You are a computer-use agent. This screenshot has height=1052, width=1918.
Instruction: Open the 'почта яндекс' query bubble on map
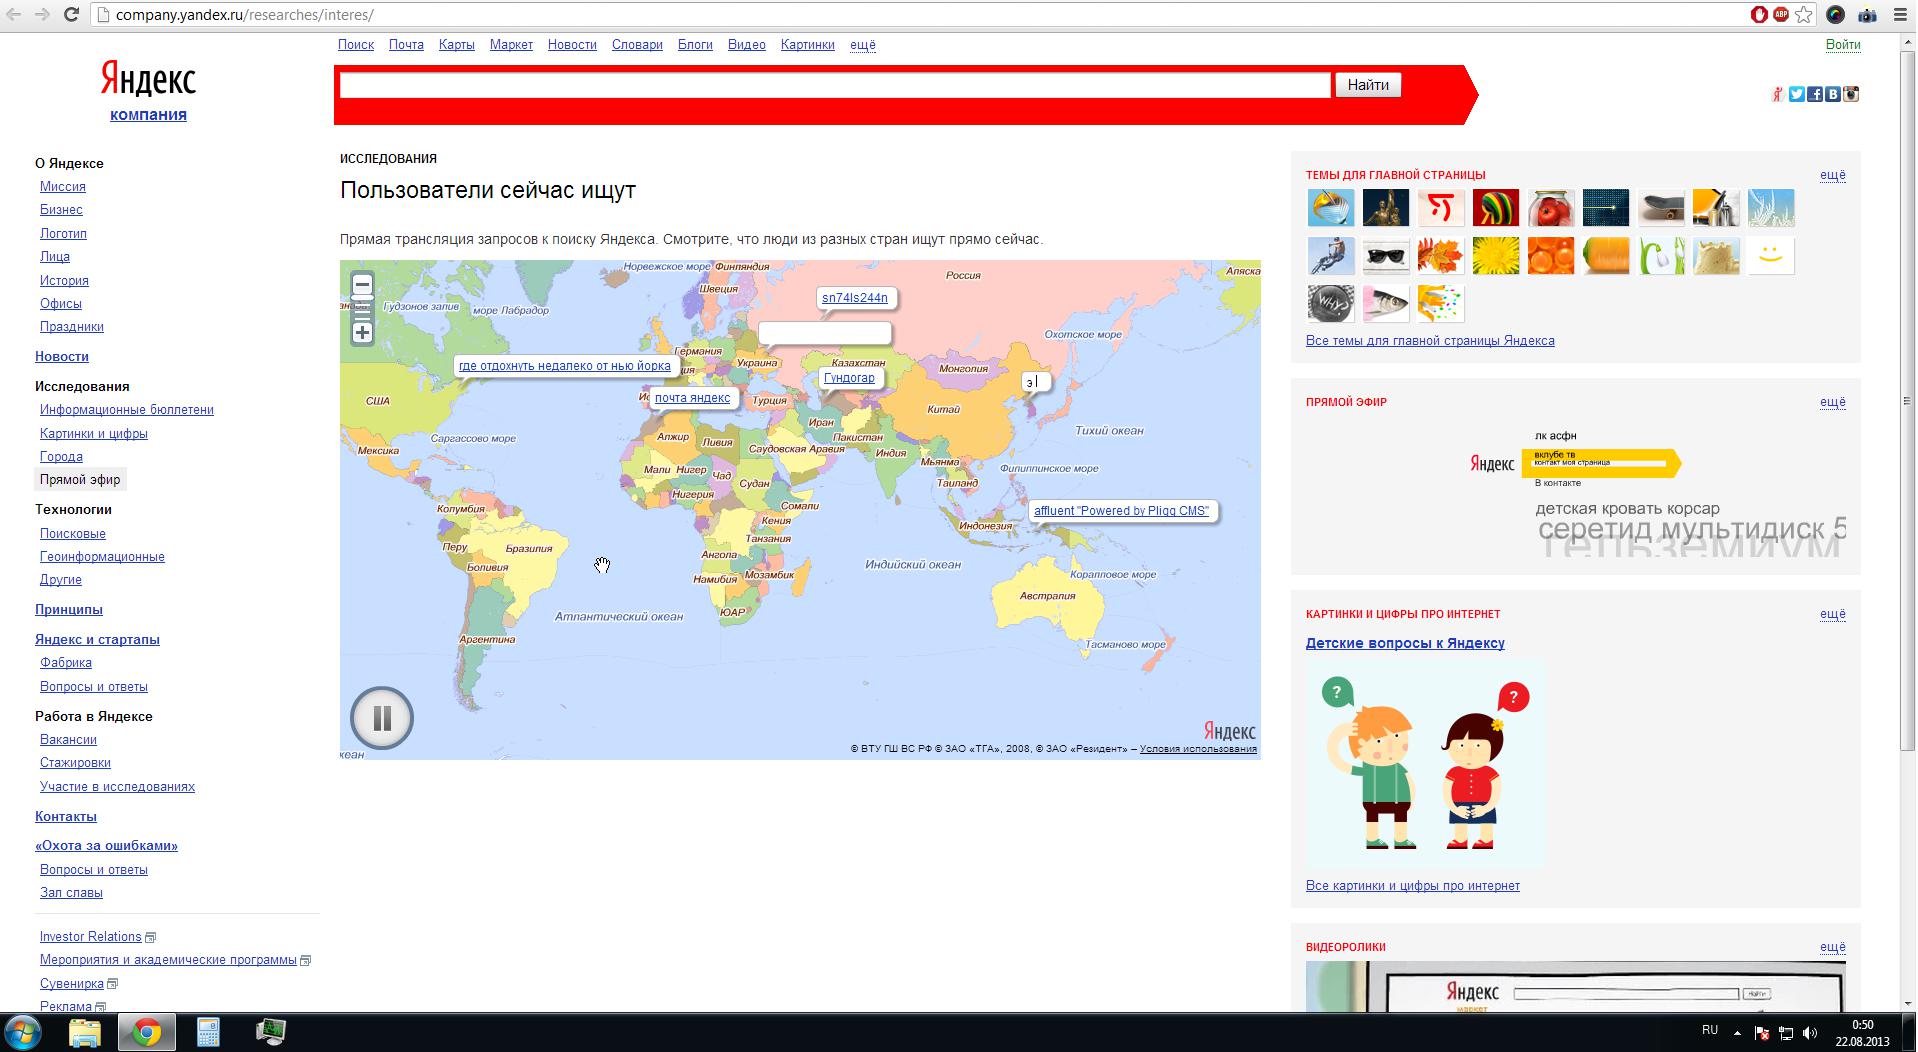pyautogui.click(x=692, y=398)
